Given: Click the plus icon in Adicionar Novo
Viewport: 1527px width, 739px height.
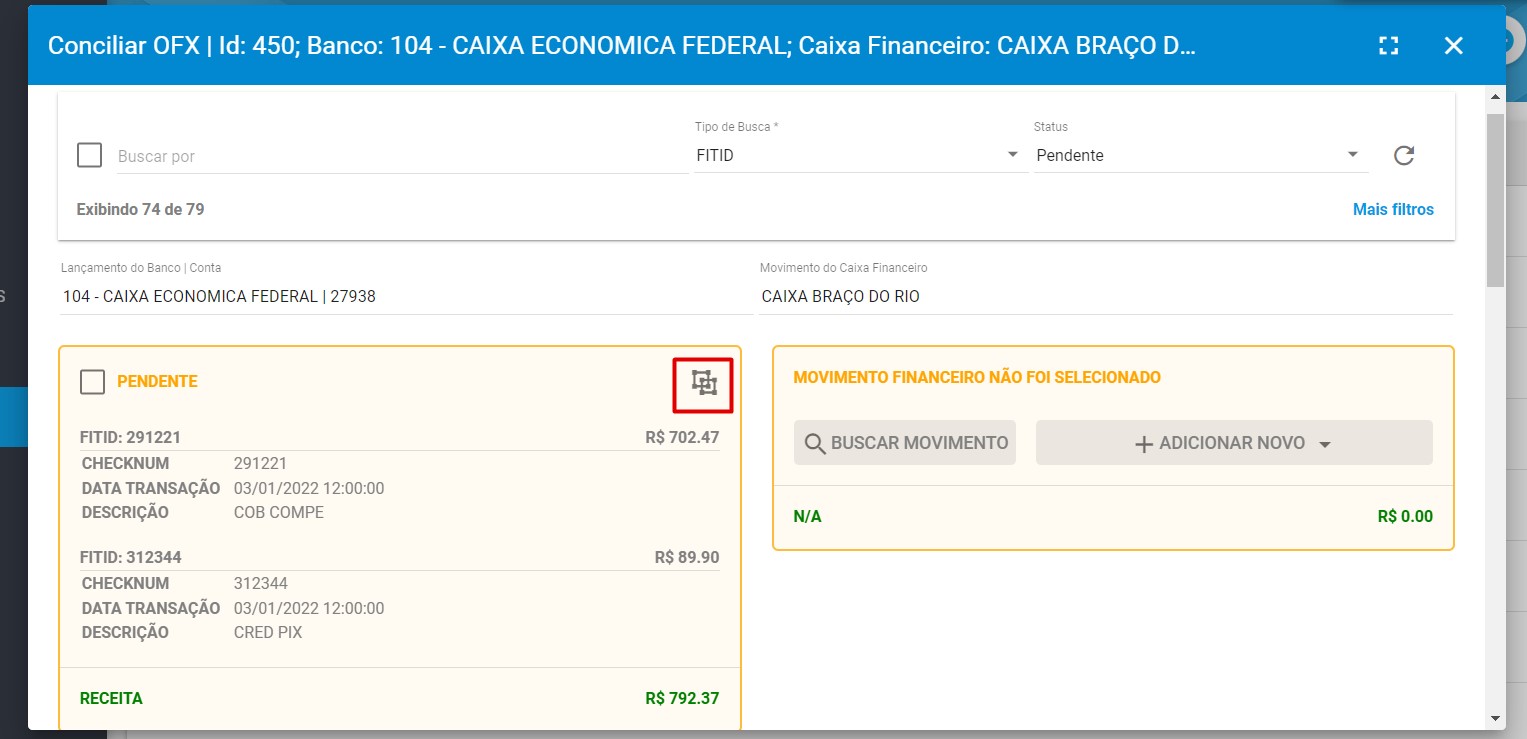Looking at the screenshot, I should (x=1144, y=443).
